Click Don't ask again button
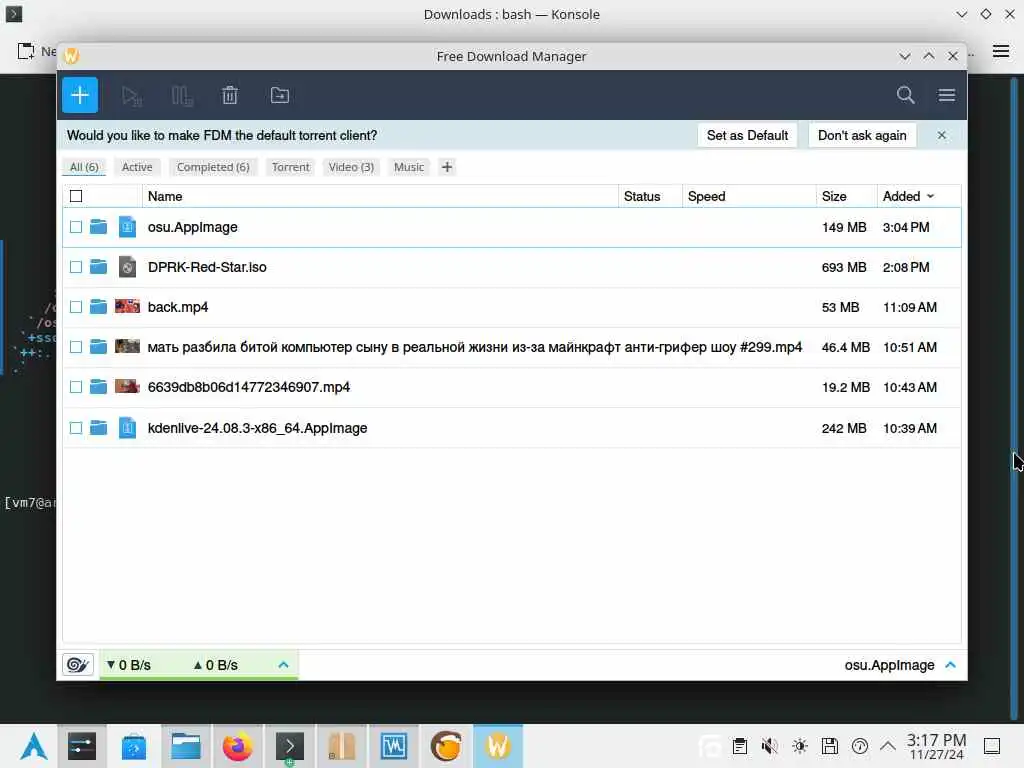1024x768 pixels. 862,135
